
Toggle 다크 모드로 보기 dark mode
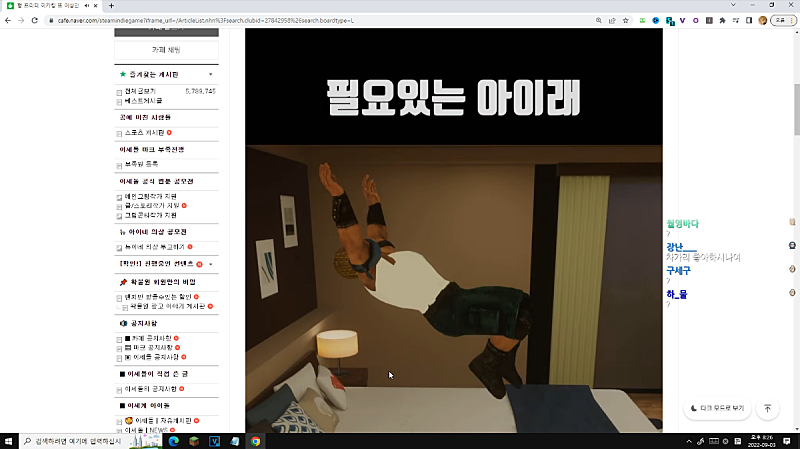(x=717, y=408)
